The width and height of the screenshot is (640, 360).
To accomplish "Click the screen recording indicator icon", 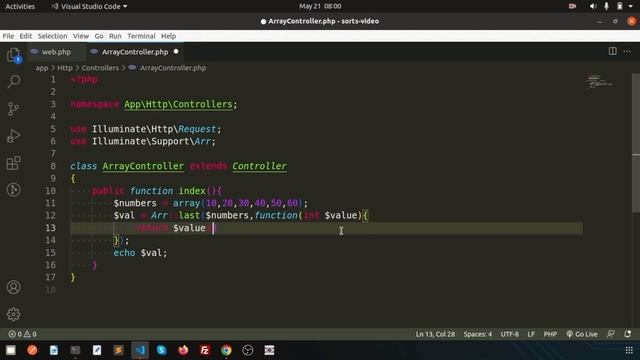I will 572,6.
